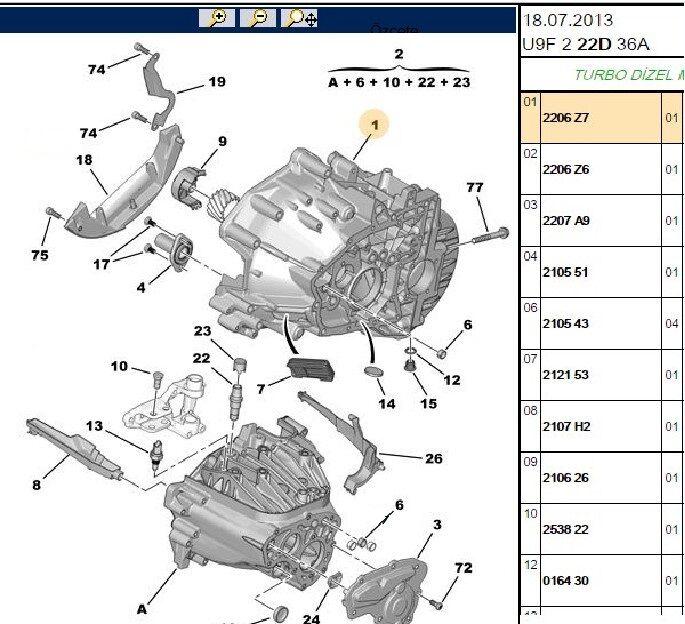Viewport: 685px width, 624px height.
Task: Click part number 0164 30 in table
Action: (564, 581)
